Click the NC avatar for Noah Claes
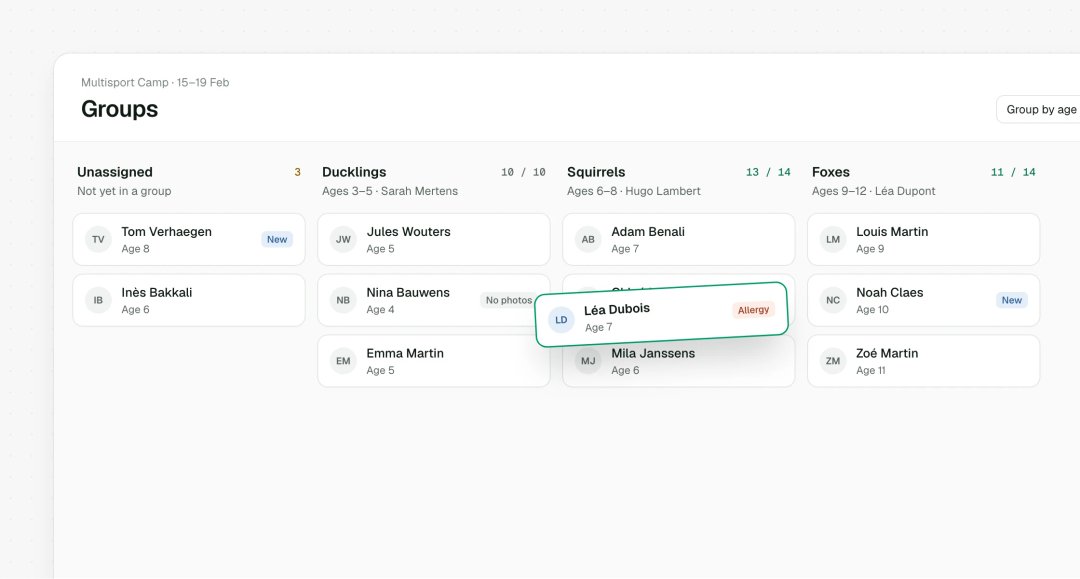This screenshot has height=579, width=1080. (x=833, y=300)
